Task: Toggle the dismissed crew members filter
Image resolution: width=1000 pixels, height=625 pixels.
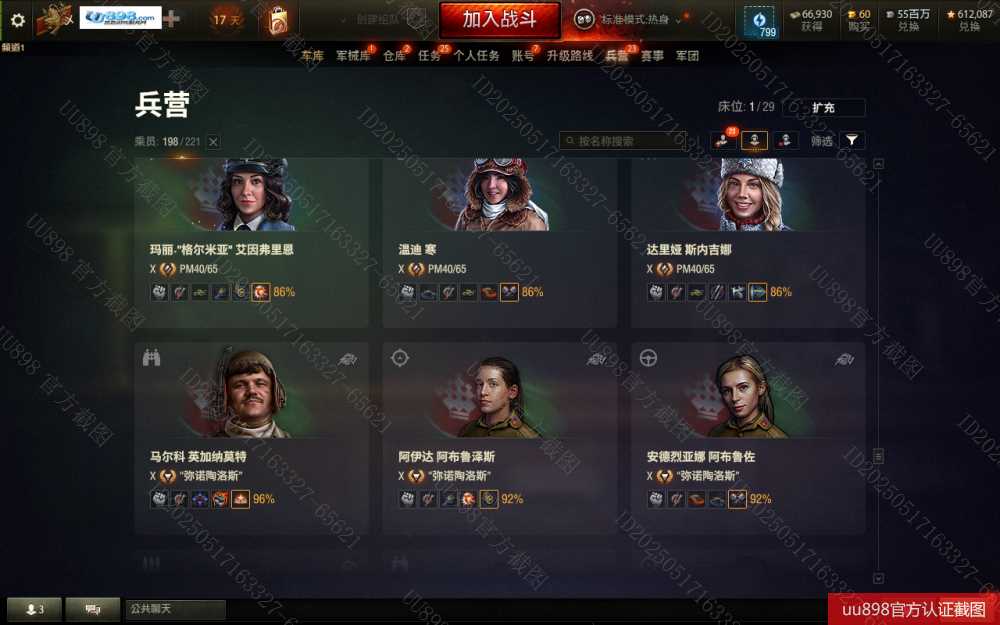Action: tap(785, 140)
